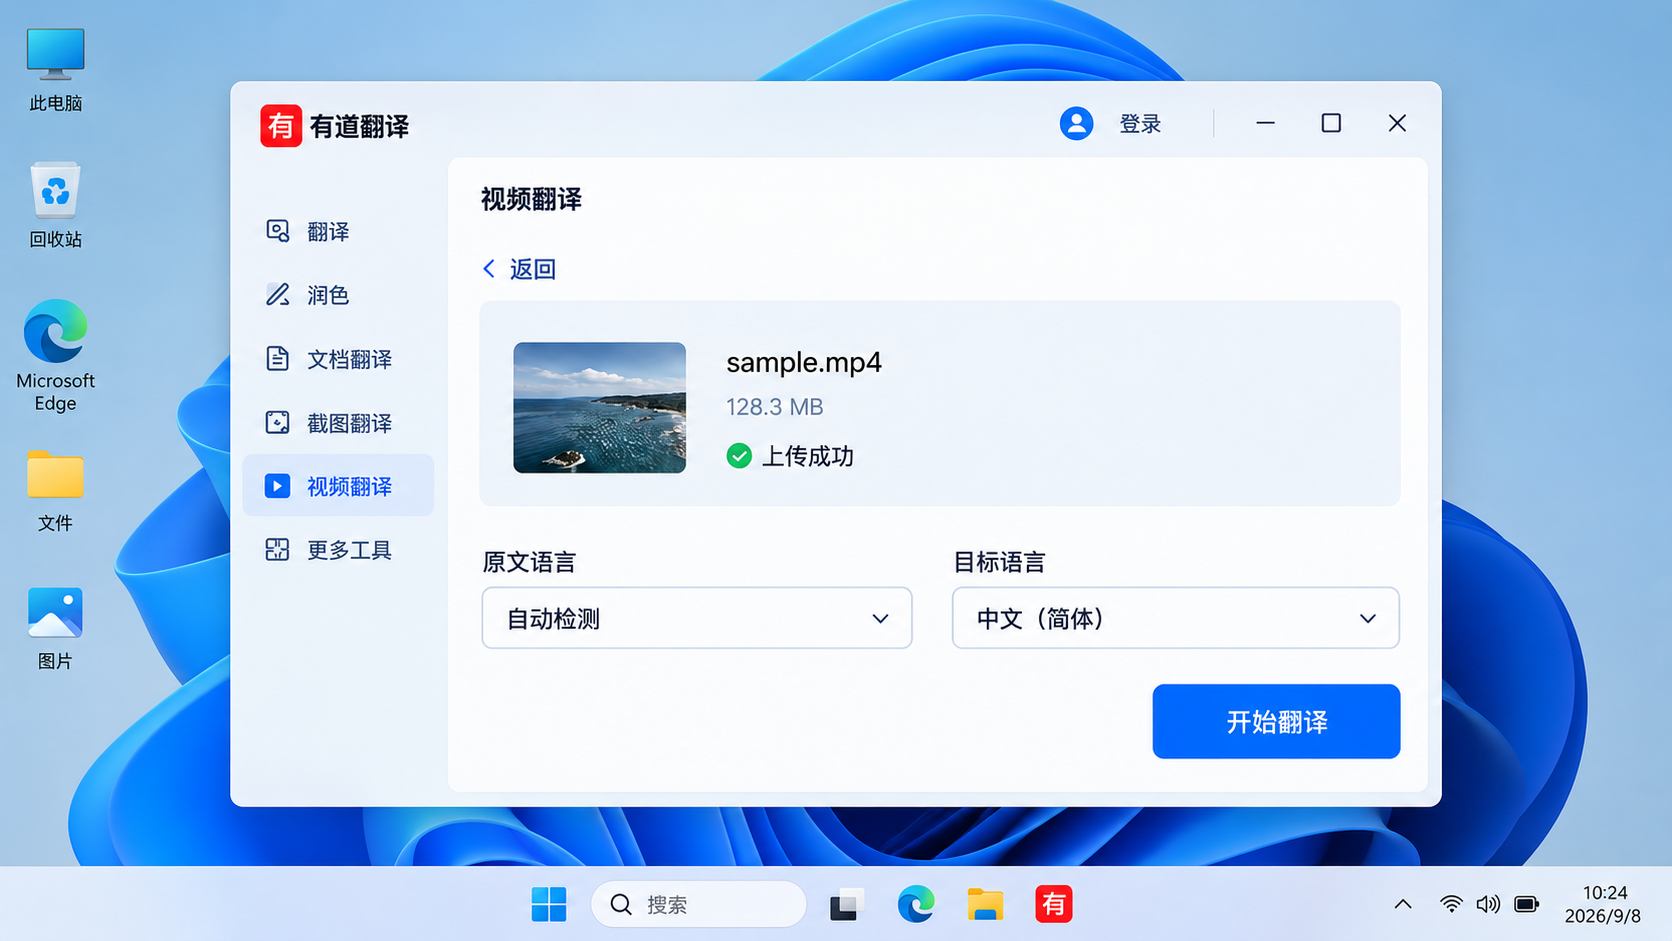Viewport: 1672px width, 941px height.
Task: Click the Youdao red logo icon
Action: (281, 126)
